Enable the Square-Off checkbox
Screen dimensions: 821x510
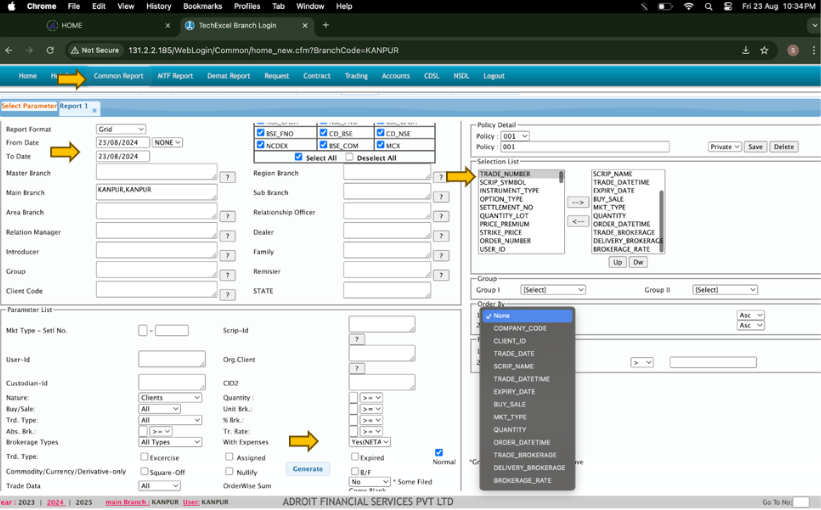pos(144,471)
